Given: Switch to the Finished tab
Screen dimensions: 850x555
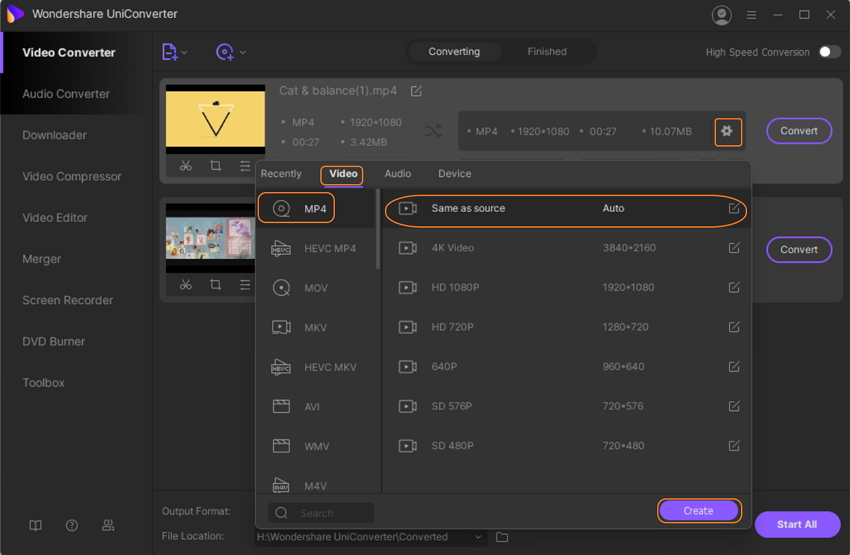Looking at the screenshot, I should tap(547, 51).
